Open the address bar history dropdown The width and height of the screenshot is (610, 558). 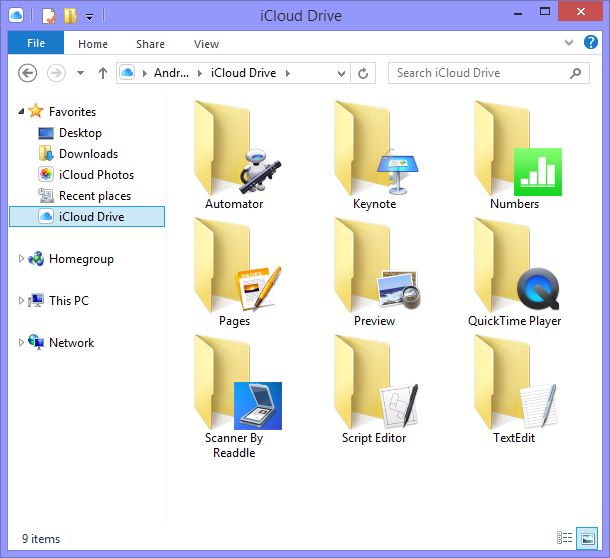[x=342, y=73]
